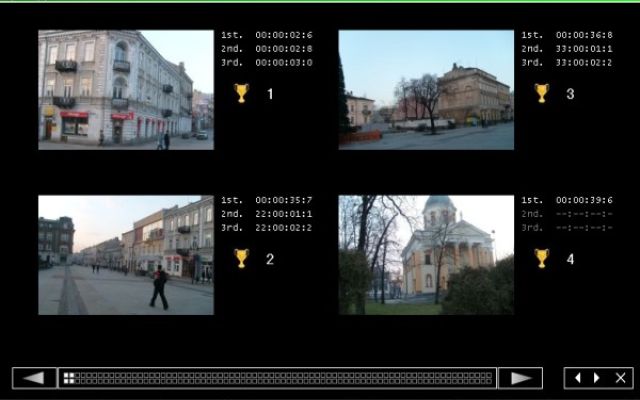
Task: Click the trophy icon for level 1
Action: pos(241,93)
